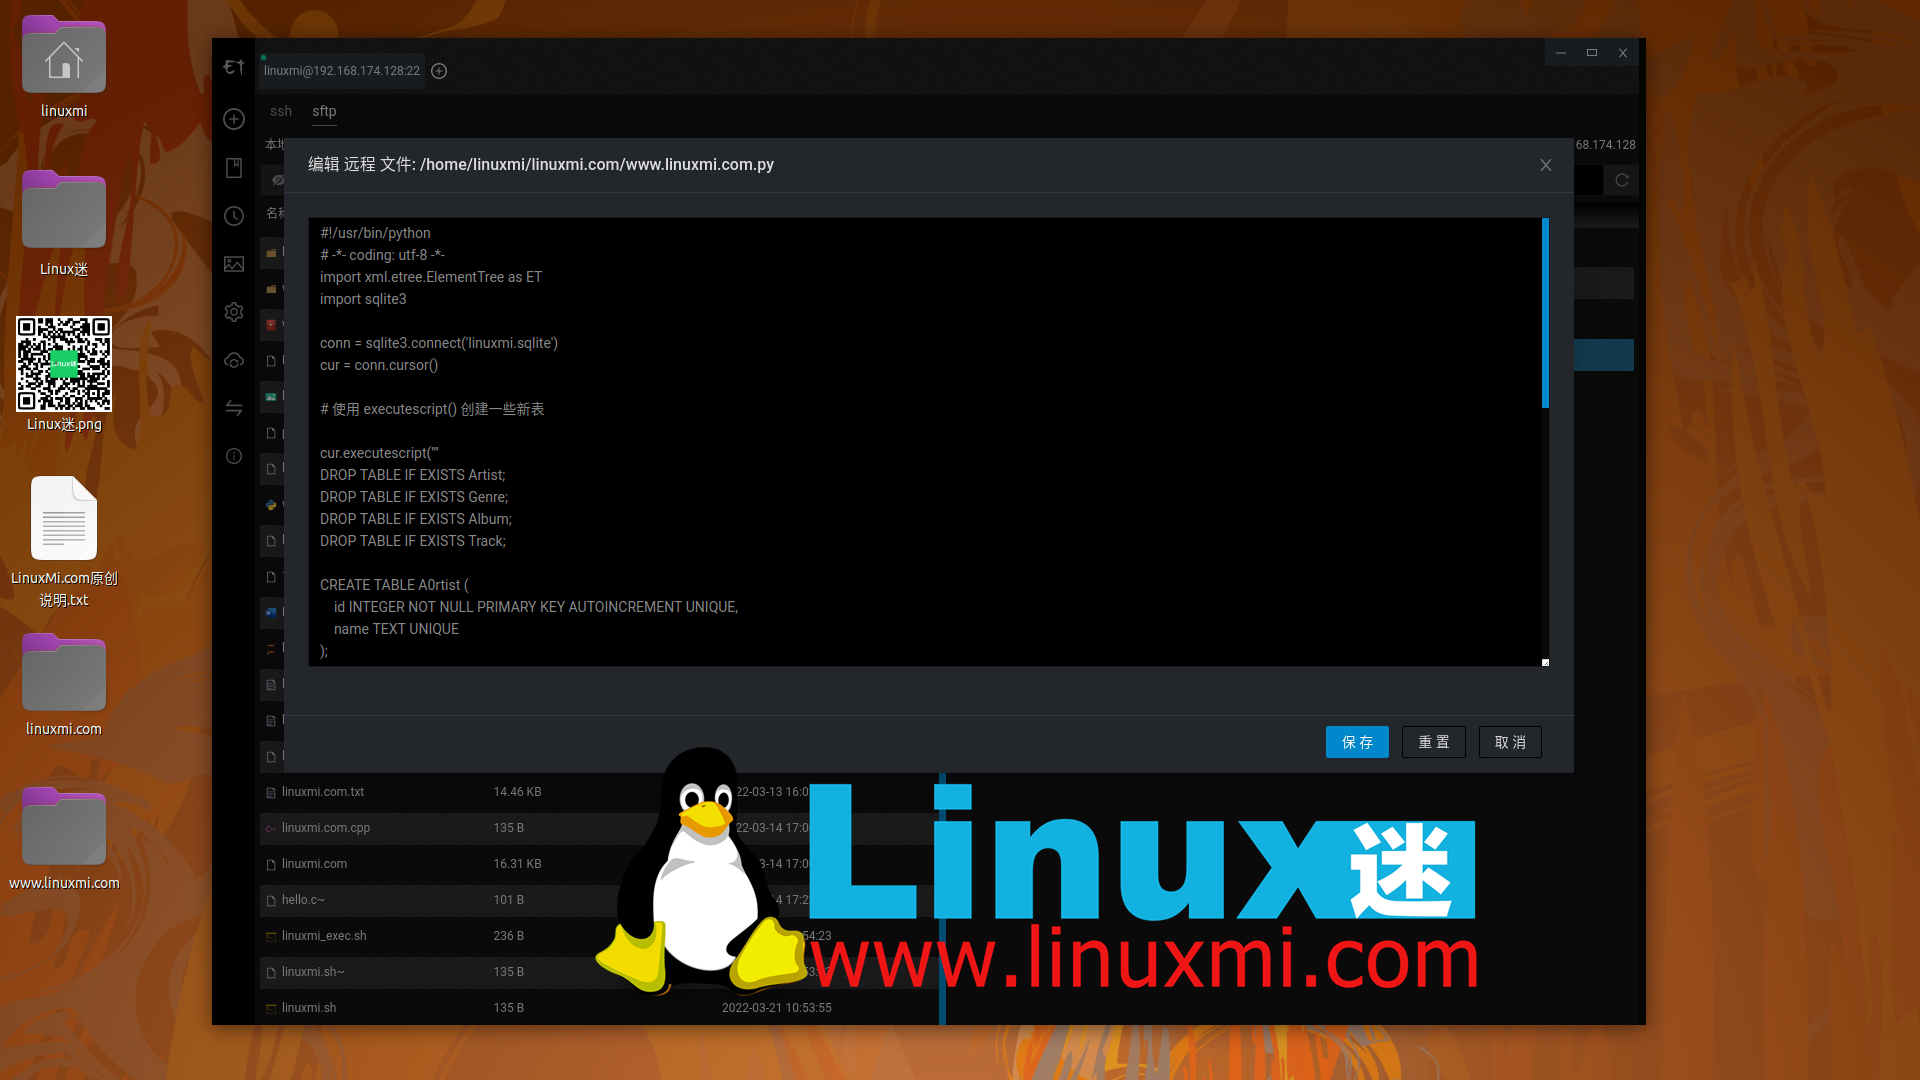Open www.linuxmi.com folder on desktop
The height and width of the screenshot is (1080, 1920).
point(64,839)
